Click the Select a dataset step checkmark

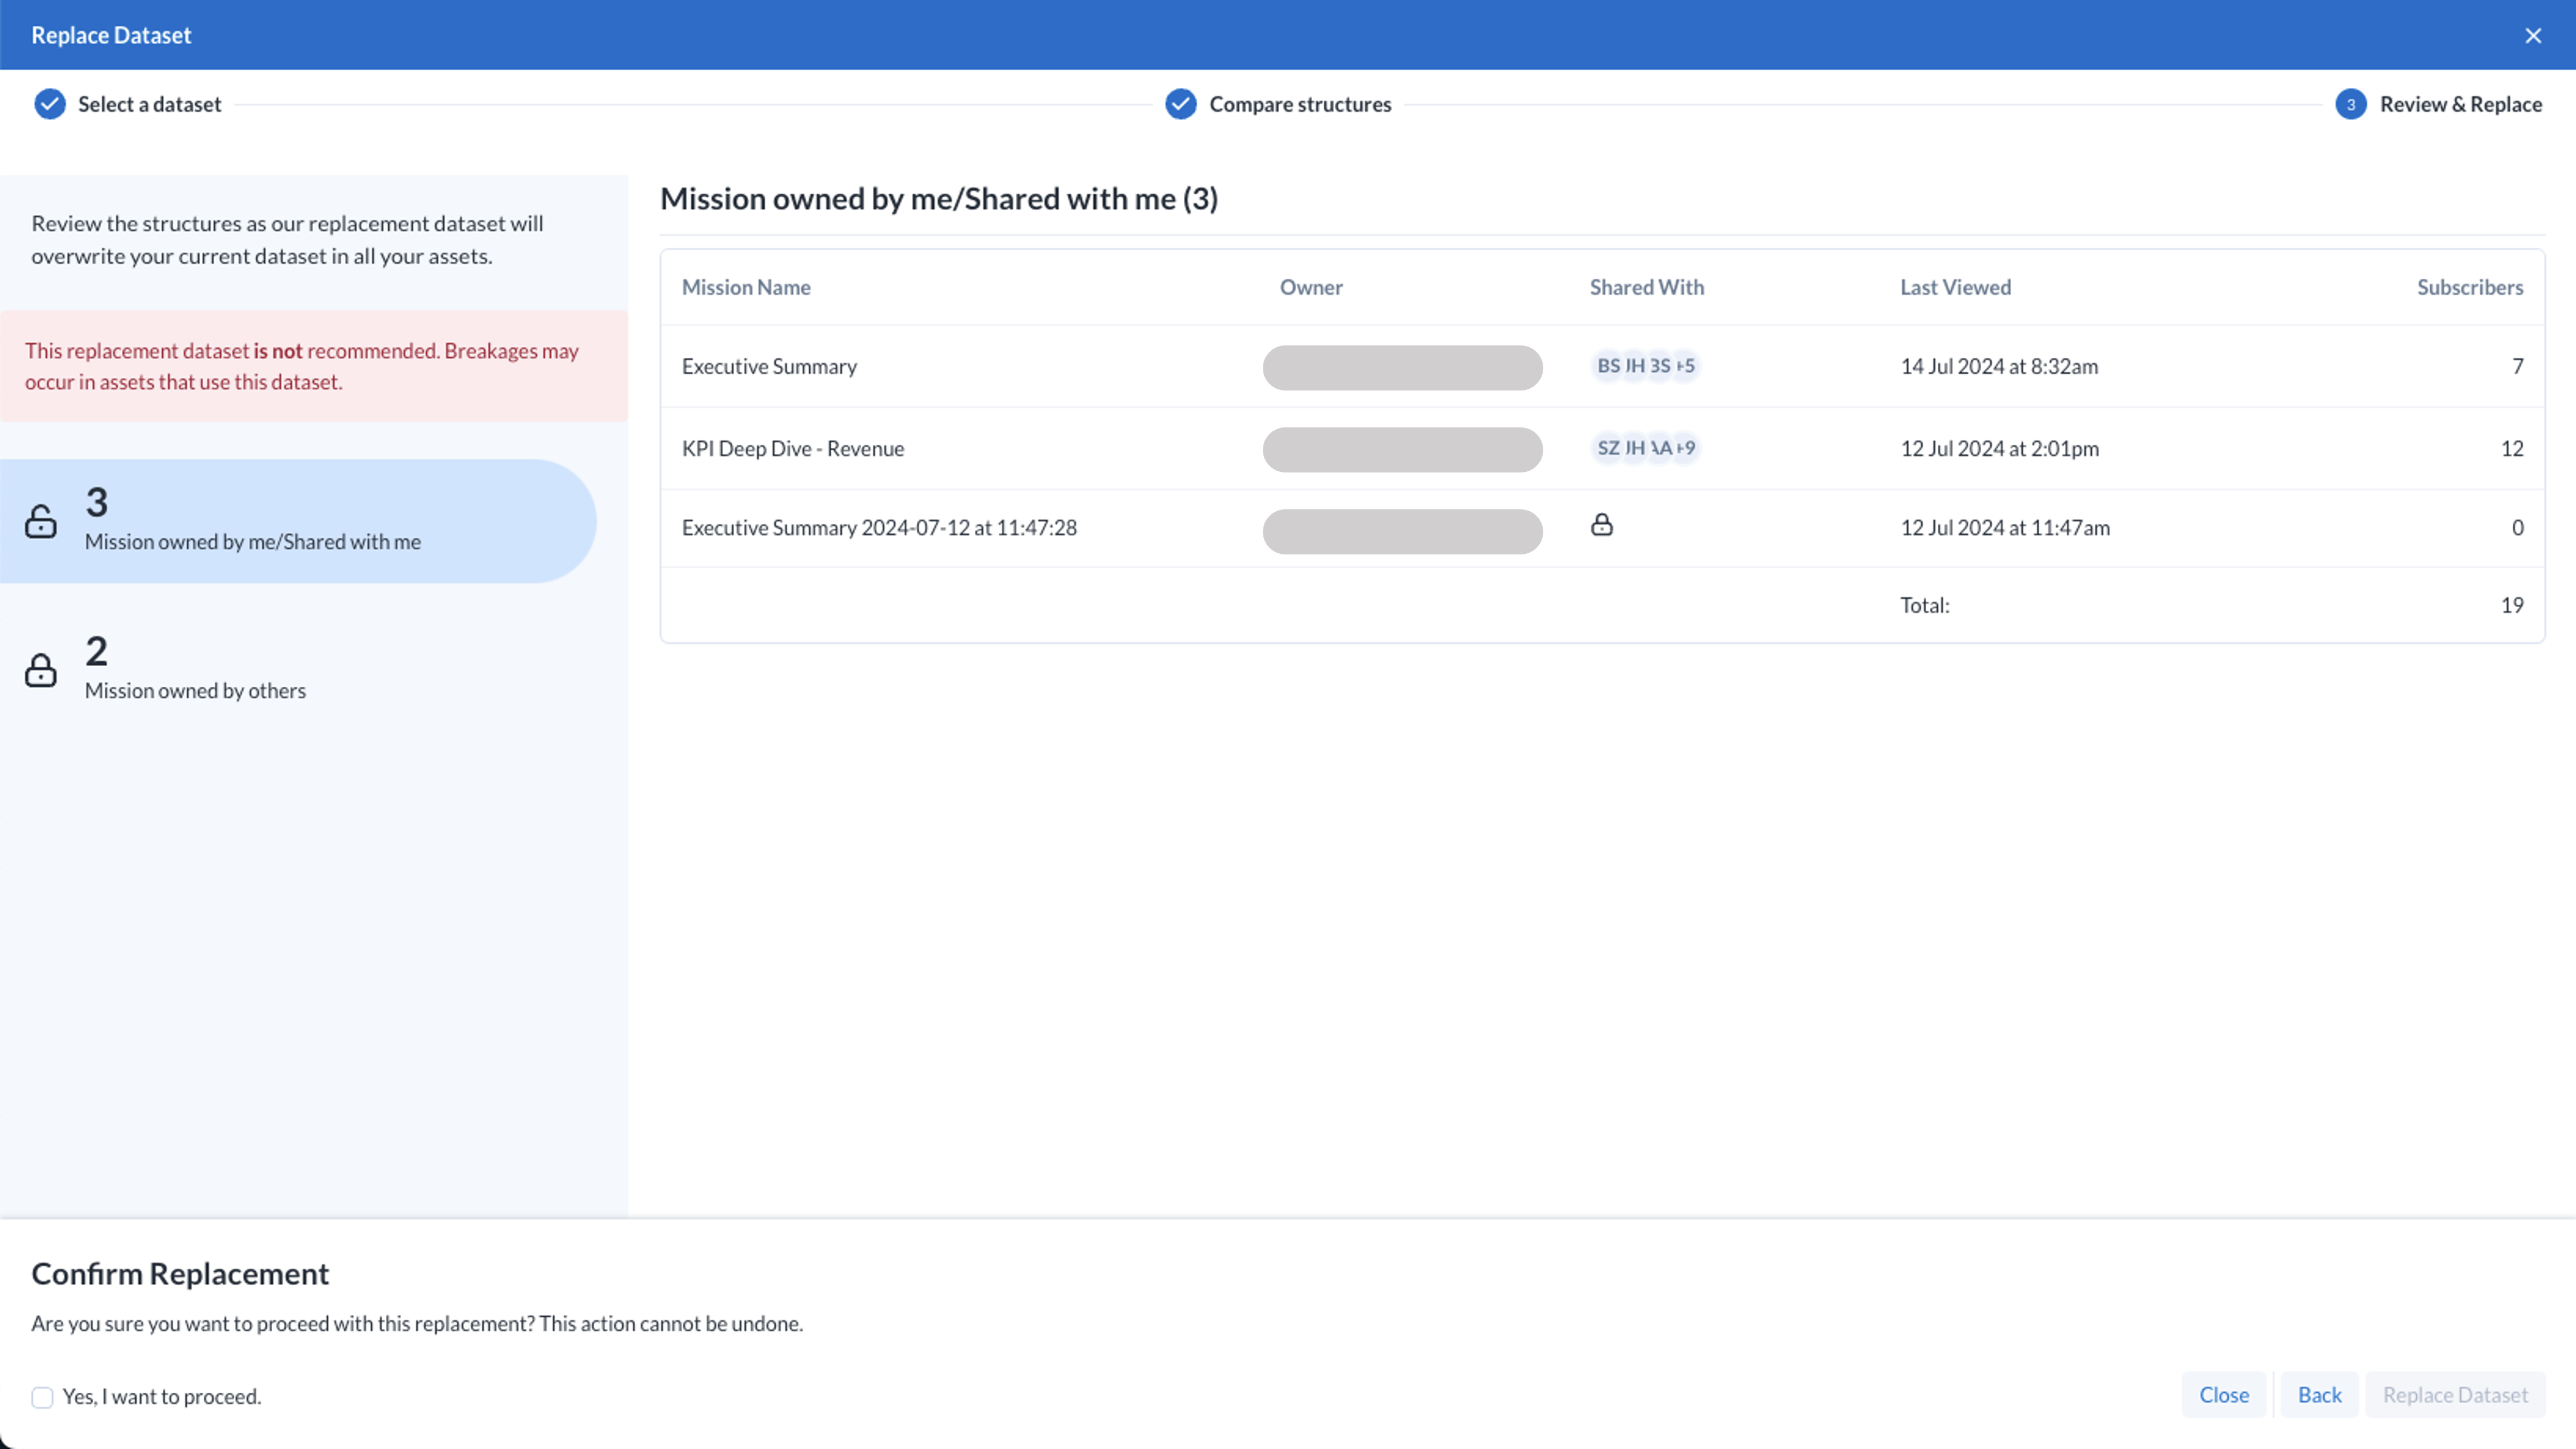pyautogui.click(x=50, y=104)
